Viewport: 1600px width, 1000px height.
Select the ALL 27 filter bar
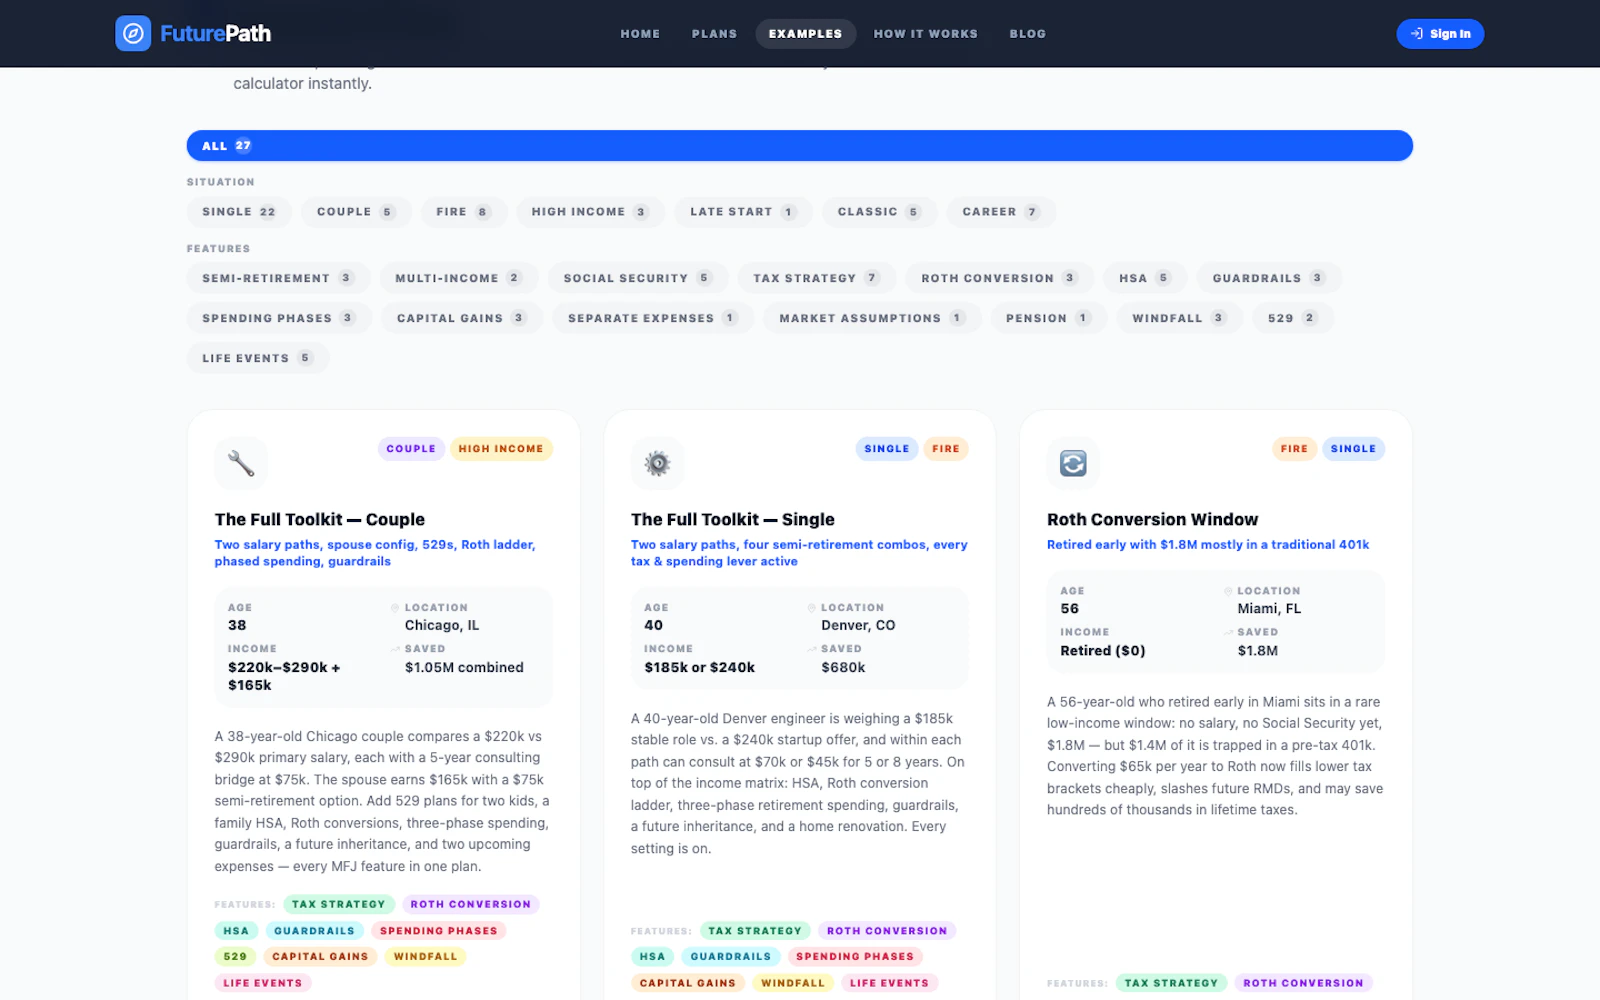pyautogui.click(x=799, y=146)
